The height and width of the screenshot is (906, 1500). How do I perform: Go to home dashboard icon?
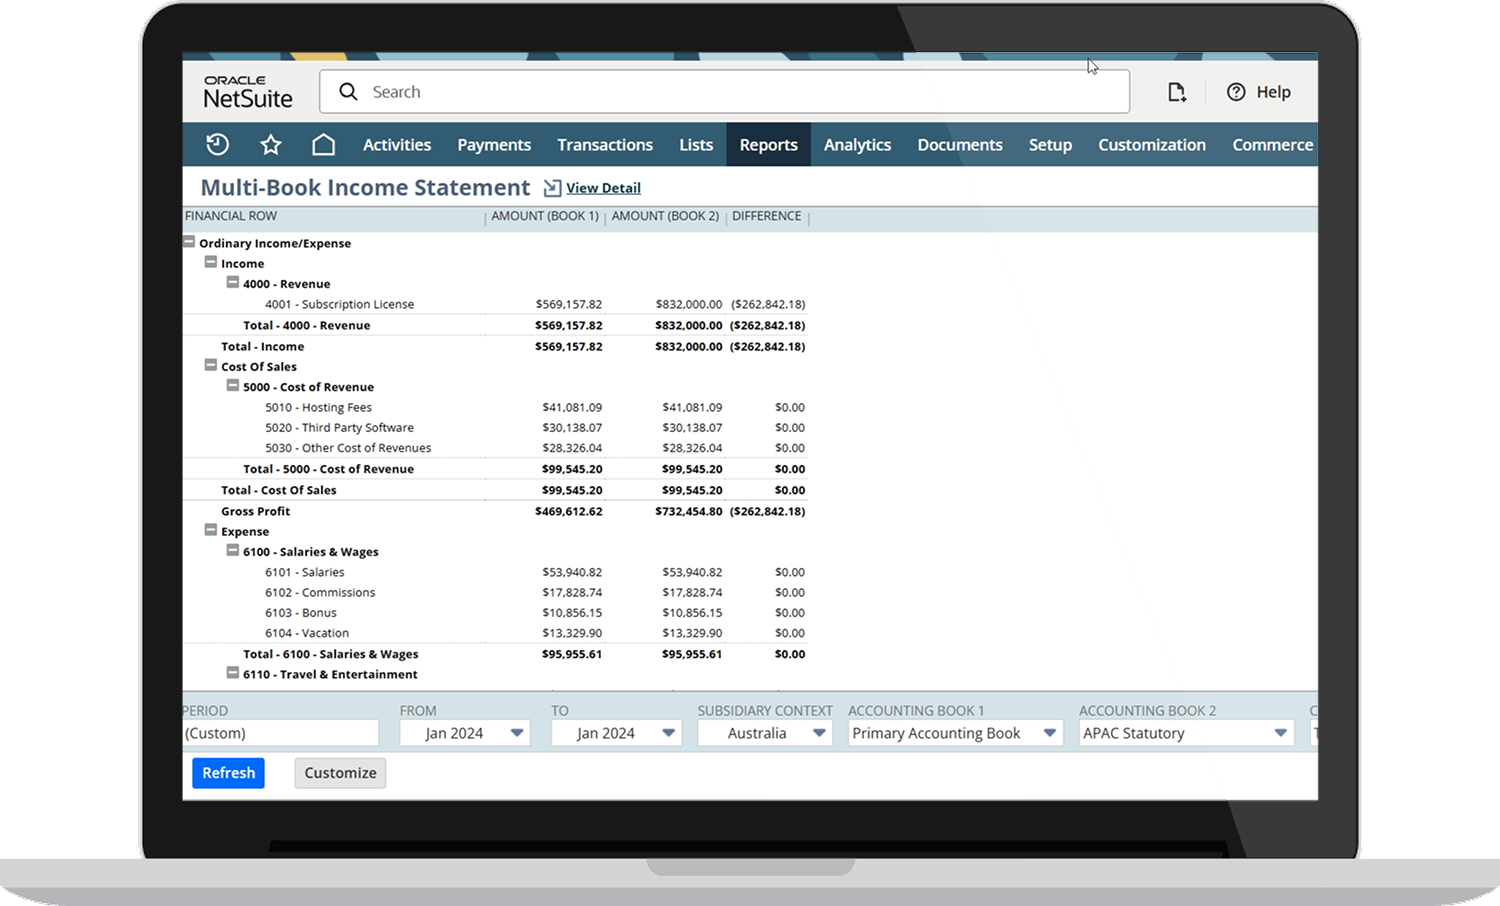(x=323, y=144)
